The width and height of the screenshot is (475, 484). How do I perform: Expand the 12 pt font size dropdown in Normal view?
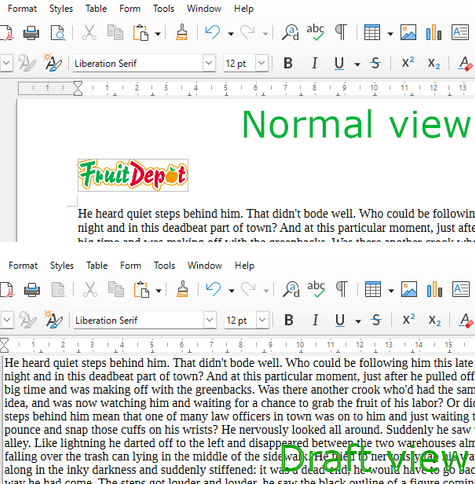tap(262, 63)
